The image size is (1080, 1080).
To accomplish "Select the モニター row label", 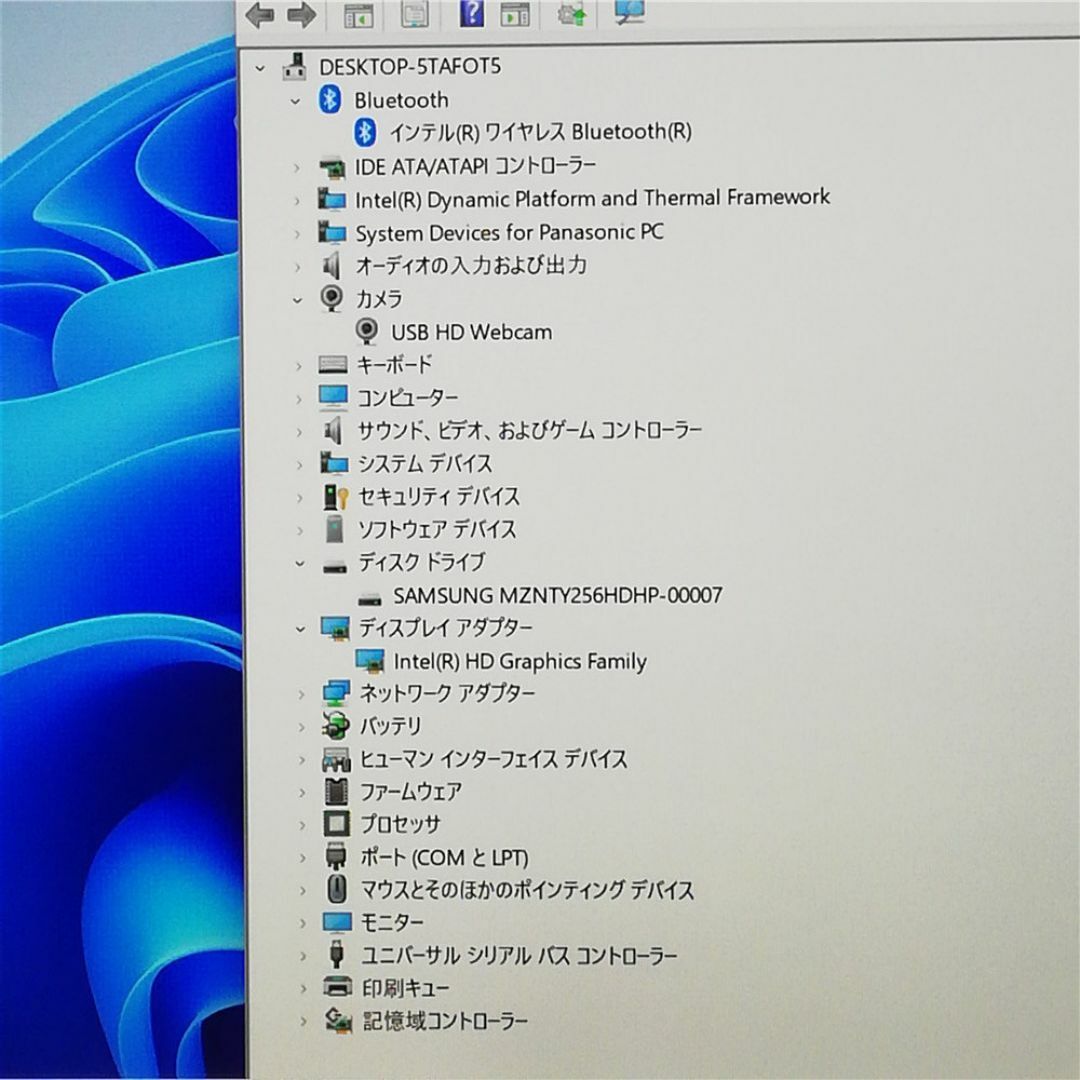I will (392, 922).
